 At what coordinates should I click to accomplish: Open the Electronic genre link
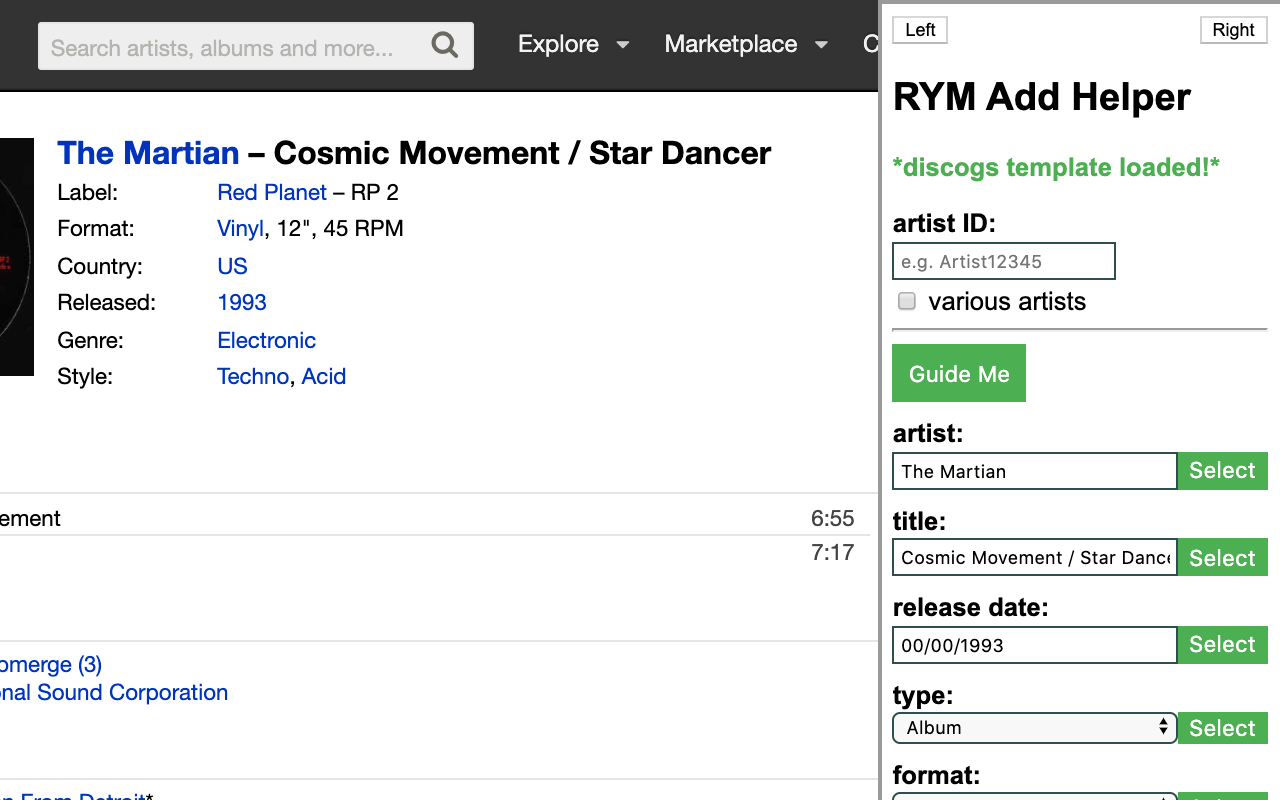pyautogui.click(x=266, y=340)
